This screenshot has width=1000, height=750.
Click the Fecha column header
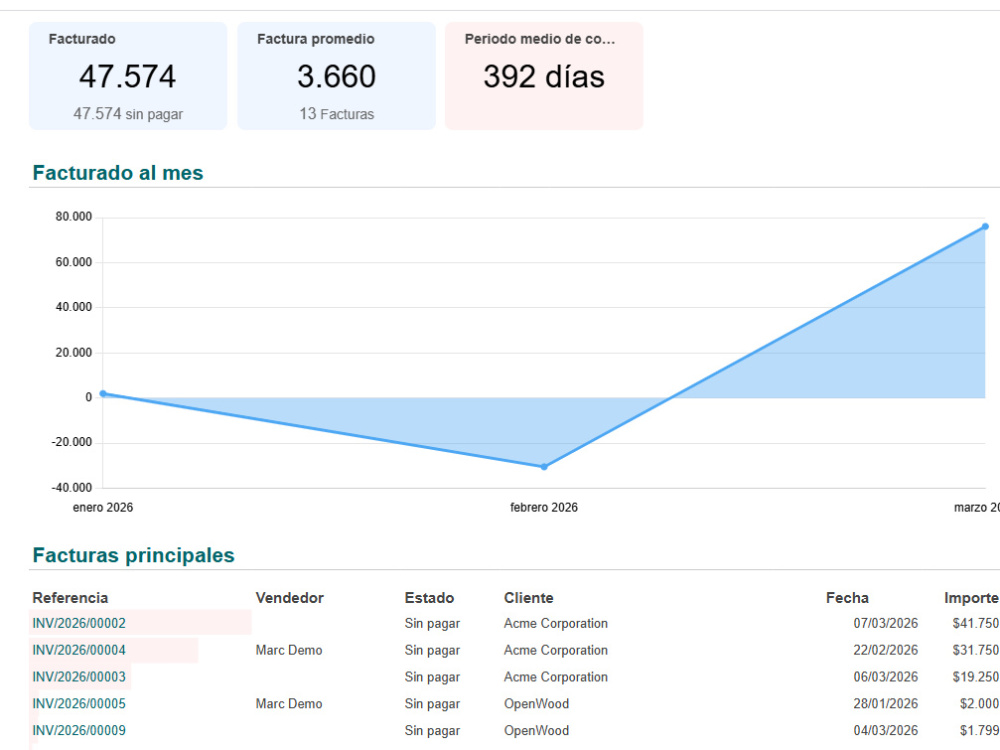(x=847, y=598)
